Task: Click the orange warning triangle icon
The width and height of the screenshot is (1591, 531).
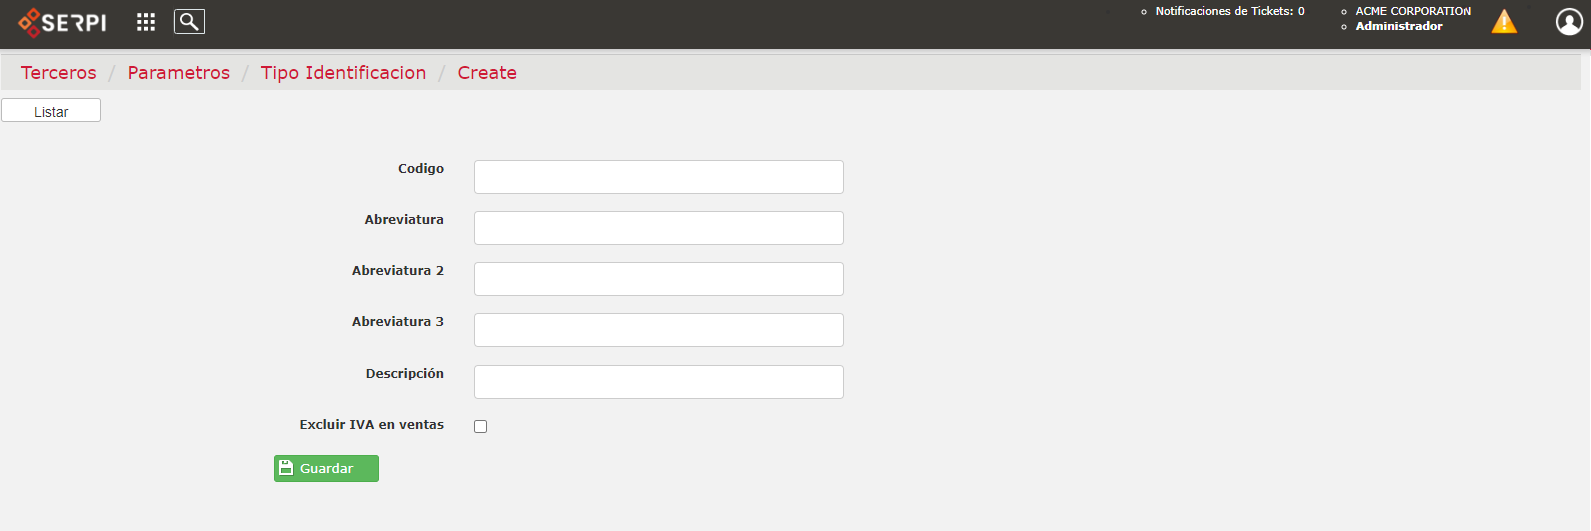Action: (x=1504, y=22)
